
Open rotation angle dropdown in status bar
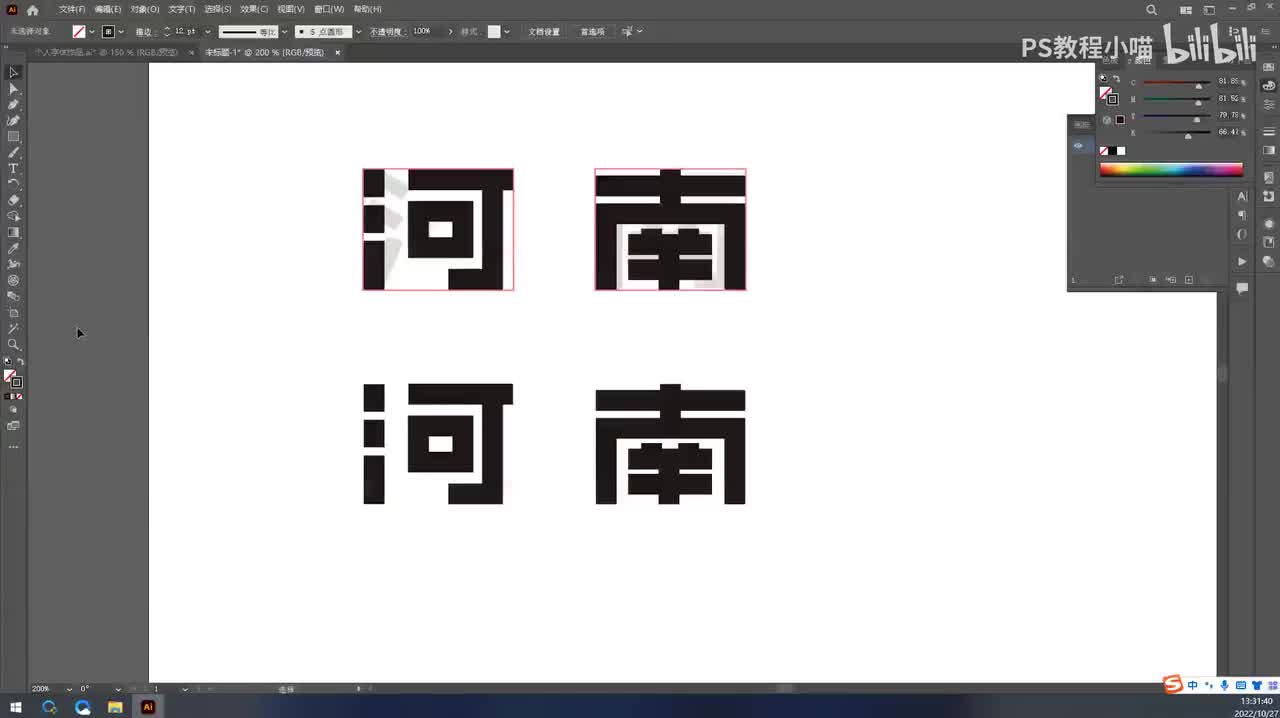click(x=118, y=689)
